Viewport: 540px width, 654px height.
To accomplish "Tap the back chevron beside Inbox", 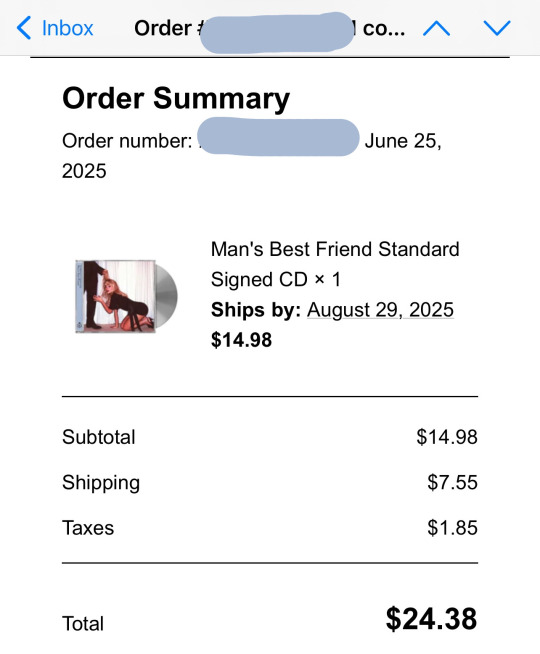I will pyautogui.click(x=24, y=28).
